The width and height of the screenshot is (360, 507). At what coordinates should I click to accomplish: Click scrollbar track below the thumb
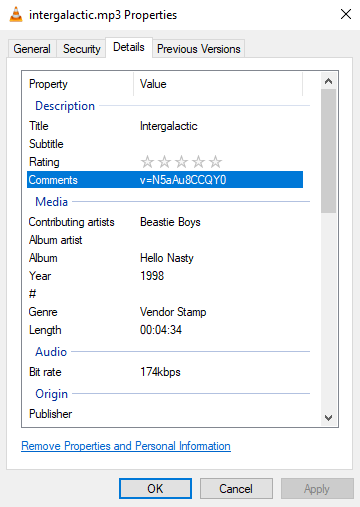(328, 311)
